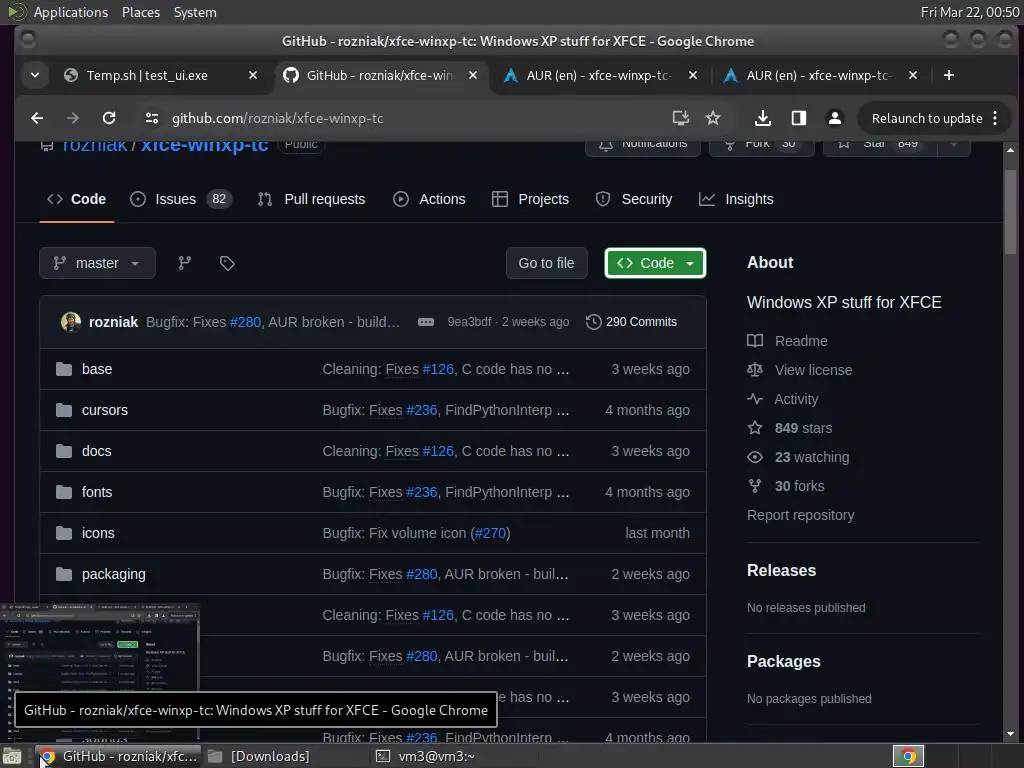Open the cursors folder
This screenshot has height=768, width=1024.
click(104, 410)
